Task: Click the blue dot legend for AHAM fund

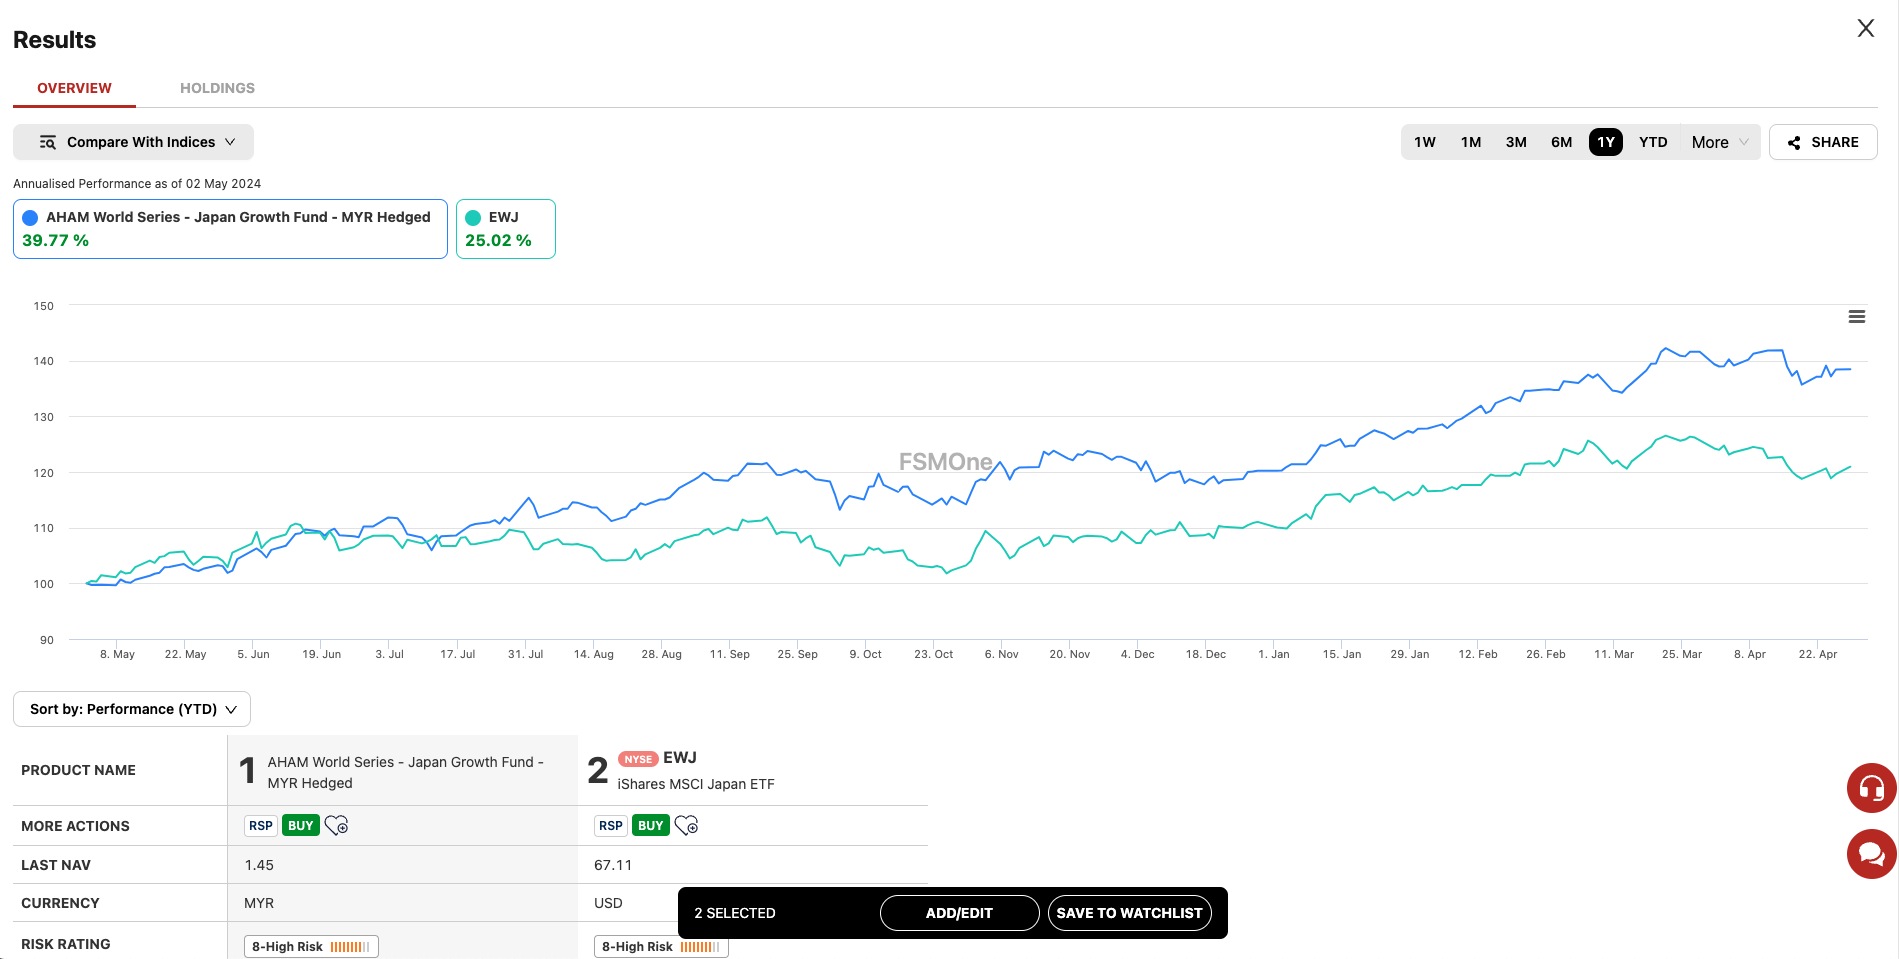Action: pos(30,217)
